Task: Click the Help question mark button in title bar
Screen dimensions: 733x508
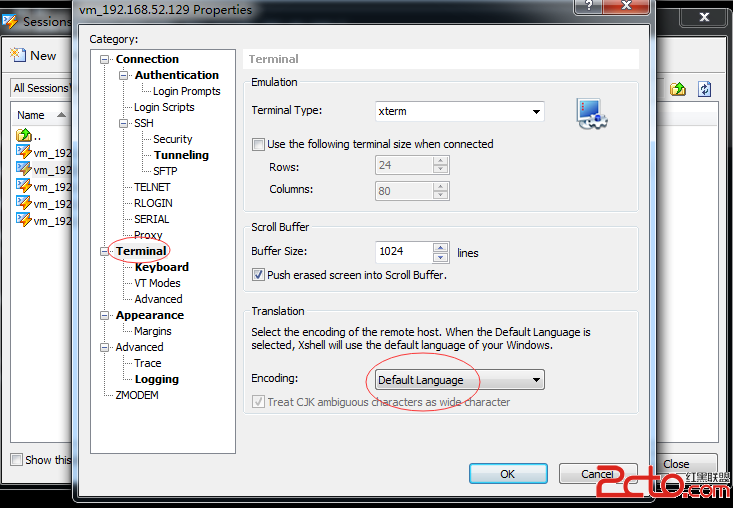Action: click(589, 6)
